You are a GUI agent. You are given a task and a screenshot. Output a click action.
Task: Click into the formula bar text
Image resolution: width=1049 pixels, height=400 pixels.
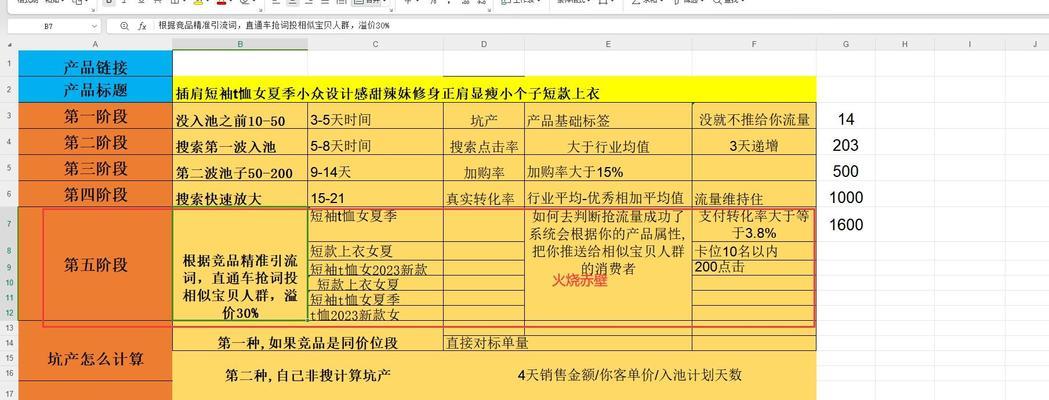point(274,26)
